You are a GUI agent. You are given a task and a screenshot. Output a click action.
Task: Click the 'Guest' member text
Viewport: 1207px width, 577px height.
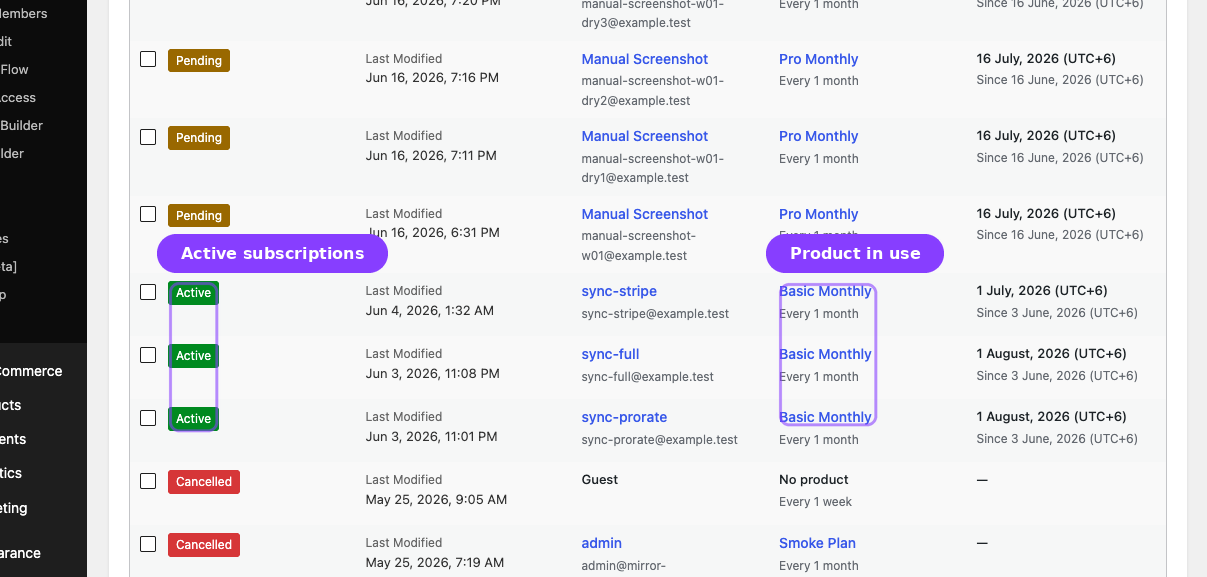tap(600, 480)
